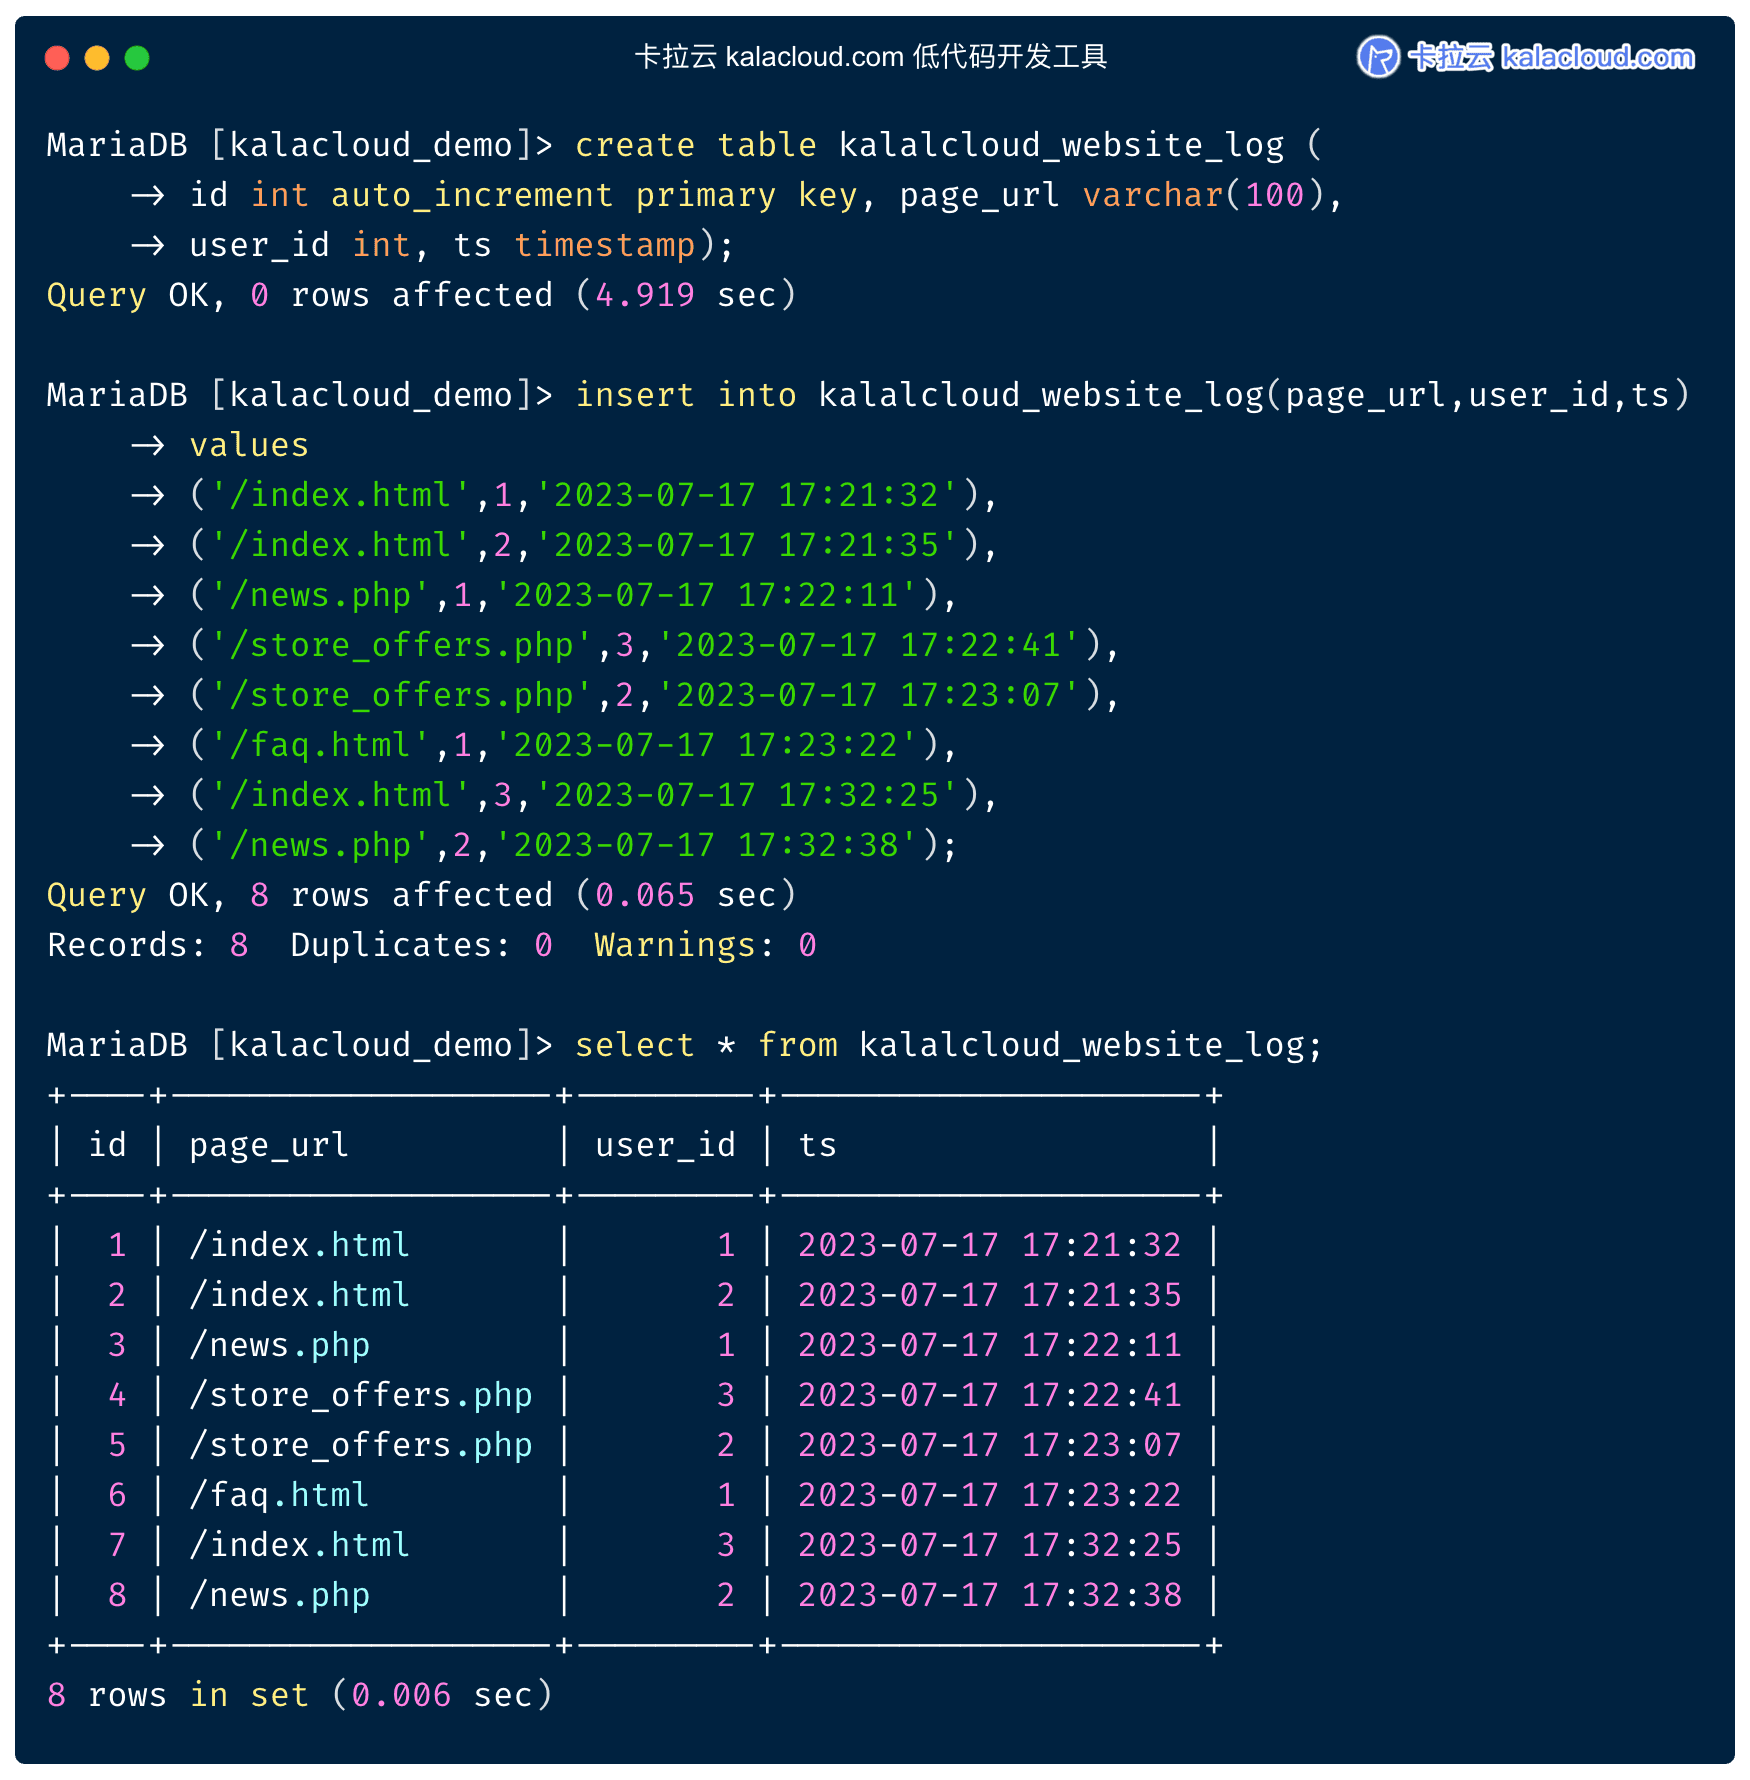Click the '8 rows in set' summary line

click(x=300, y=1695)
